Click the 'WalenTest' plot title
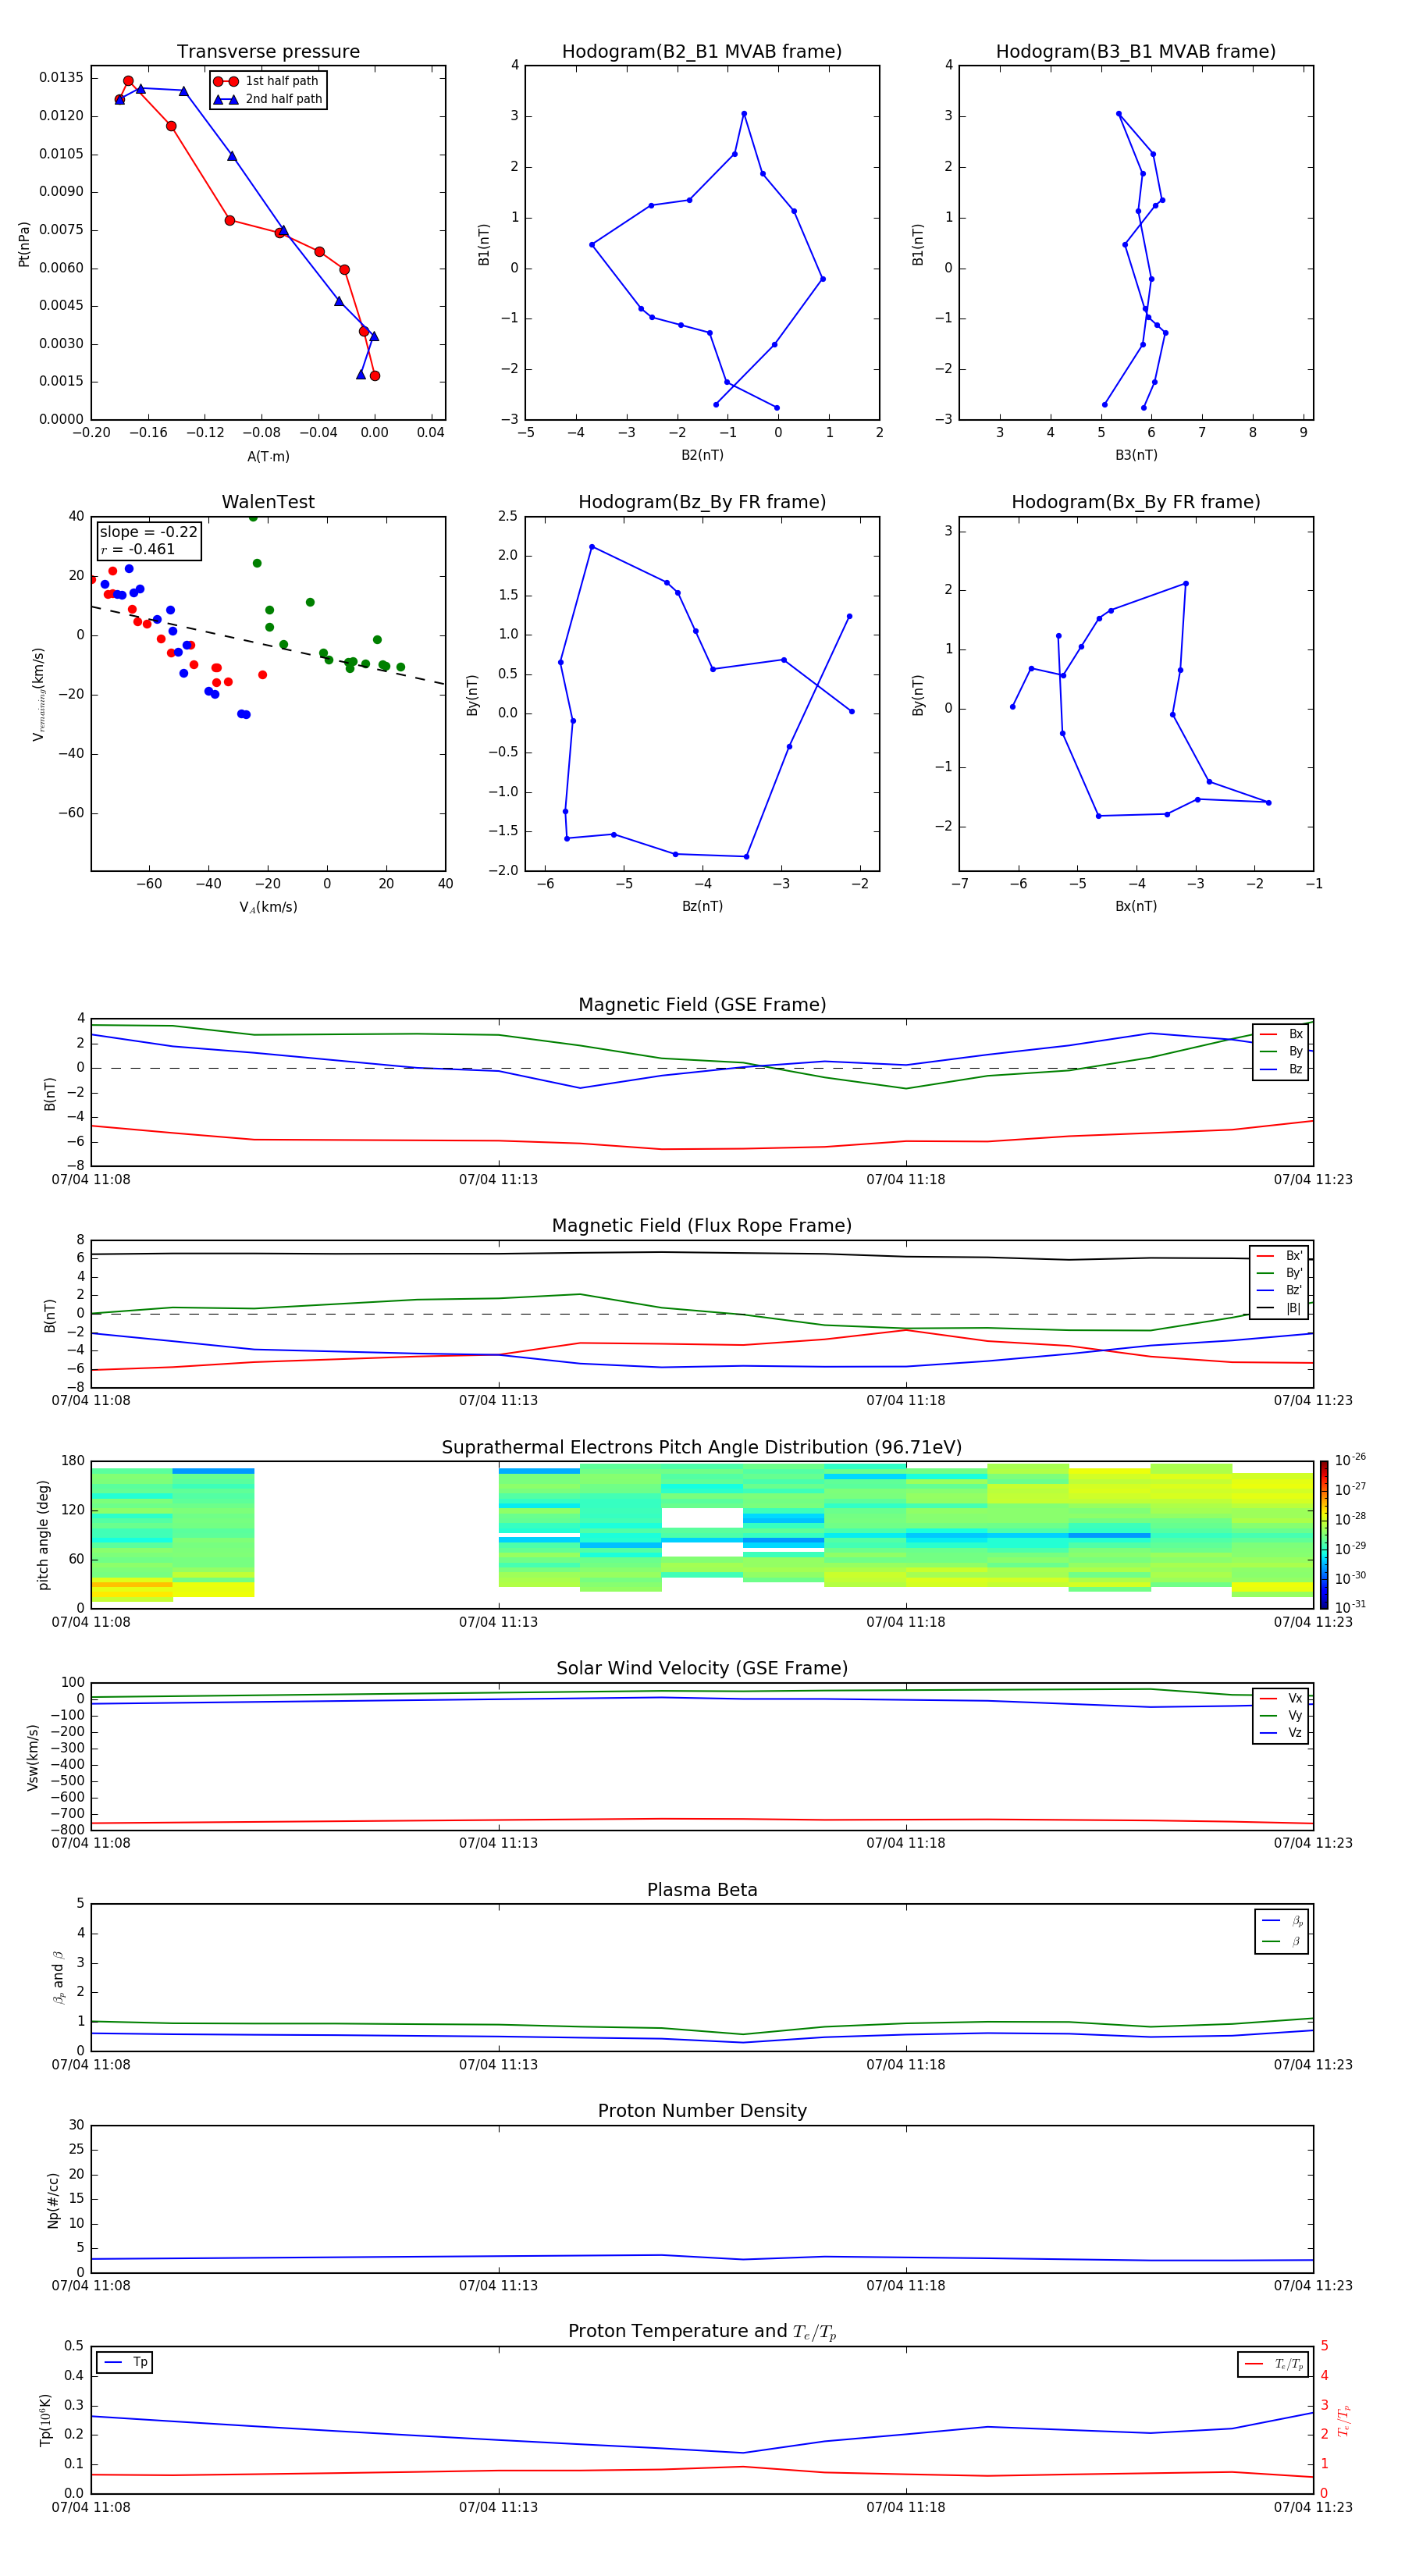This screenshot has height=2576, width=1405. click(x=268, y=502)
